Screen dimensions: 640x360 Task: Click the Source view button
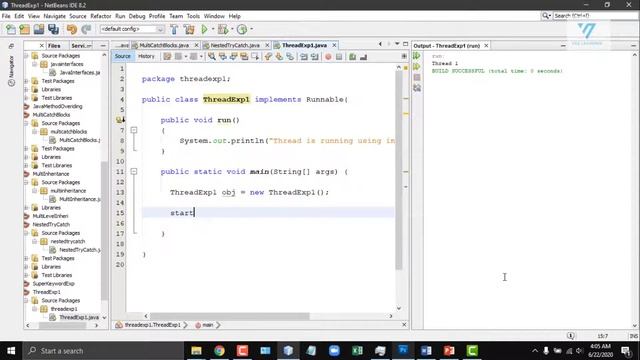coord(122,56)
